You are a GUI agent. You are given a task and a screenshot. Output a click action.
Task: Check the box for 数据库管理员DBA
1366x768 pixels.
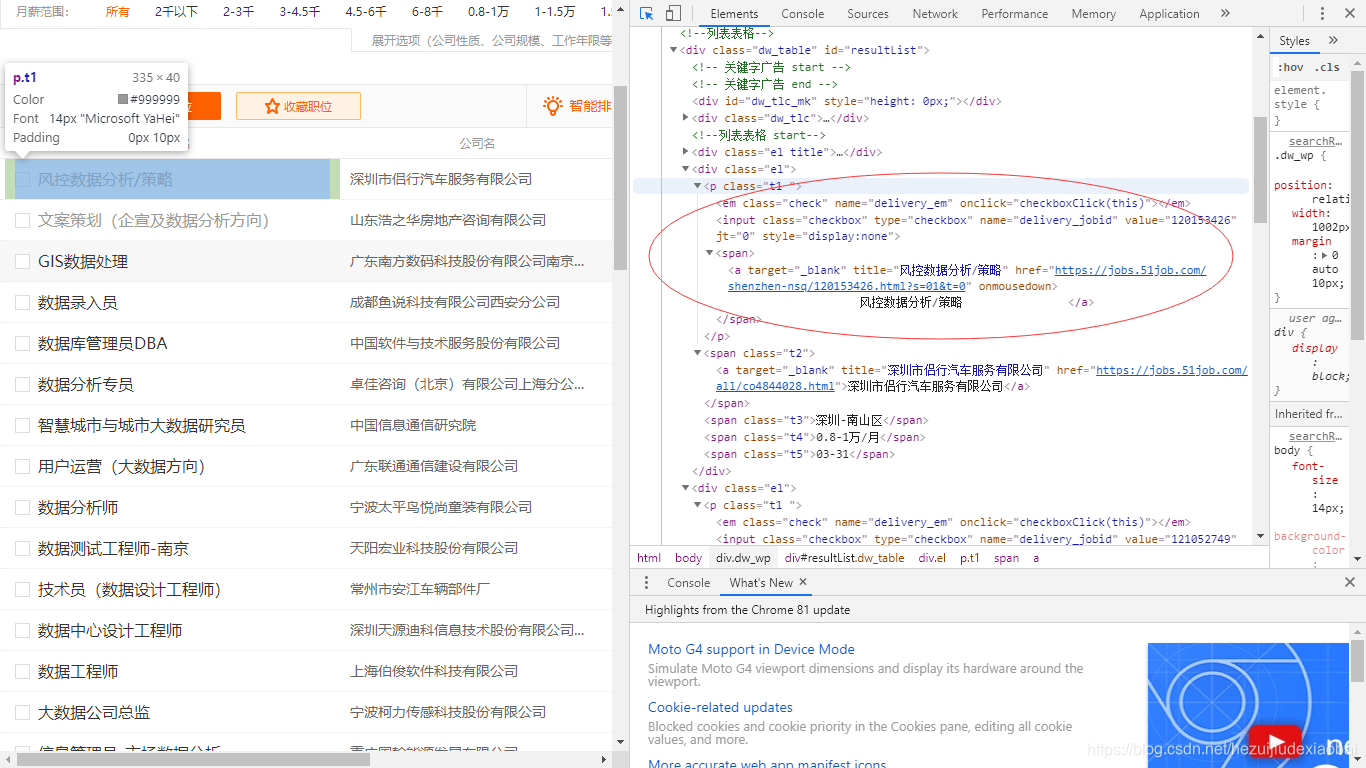tap(22, 343)
